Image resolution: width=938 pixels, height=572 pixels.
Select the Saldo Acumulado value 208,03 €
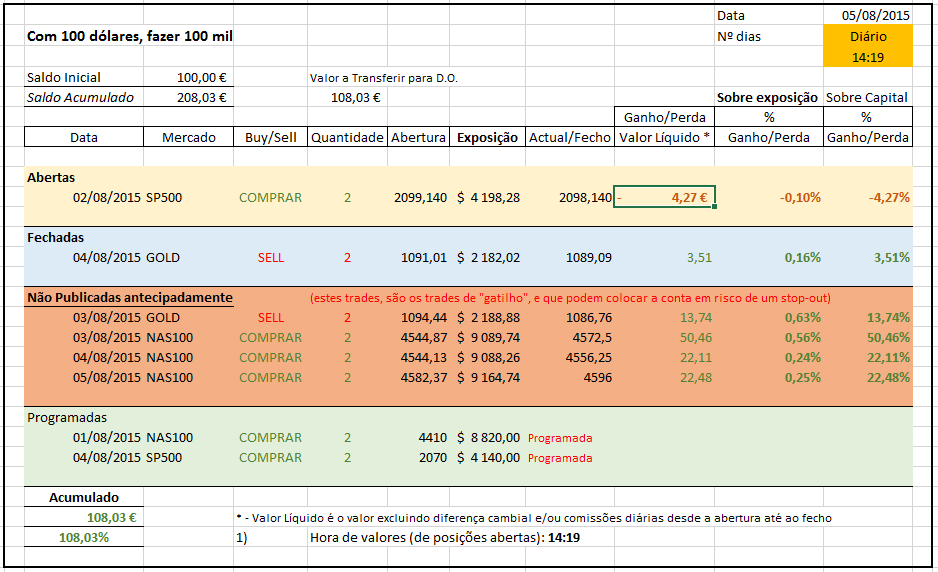(x=202, y=98)
